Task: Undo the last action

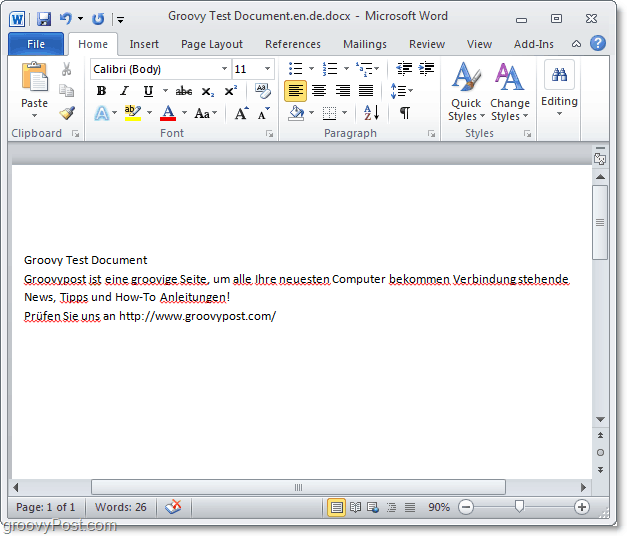Action: [x=66, y=18]
